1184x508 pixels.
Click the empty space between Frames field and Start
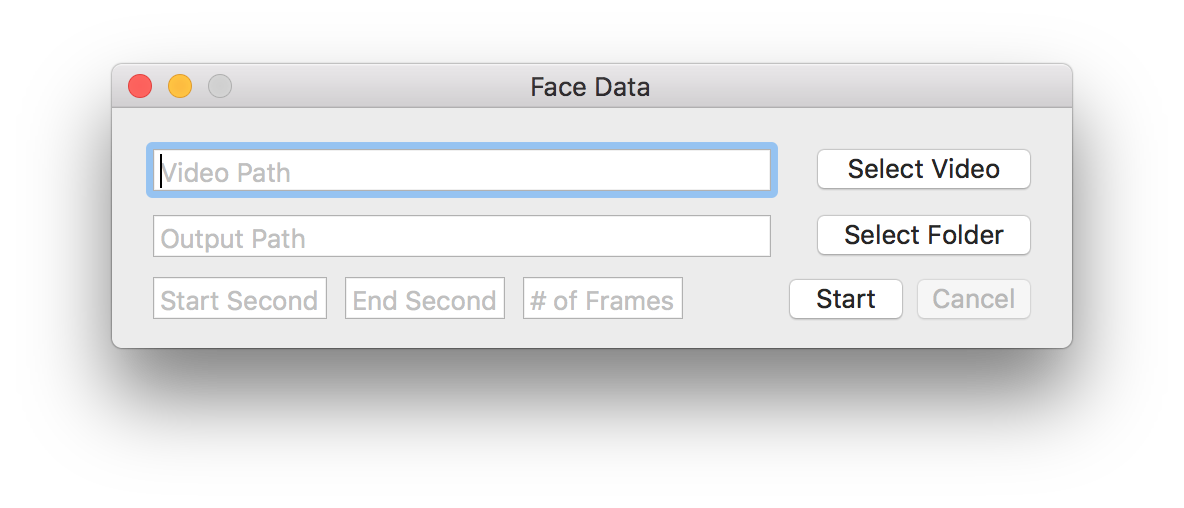point(736,299)
